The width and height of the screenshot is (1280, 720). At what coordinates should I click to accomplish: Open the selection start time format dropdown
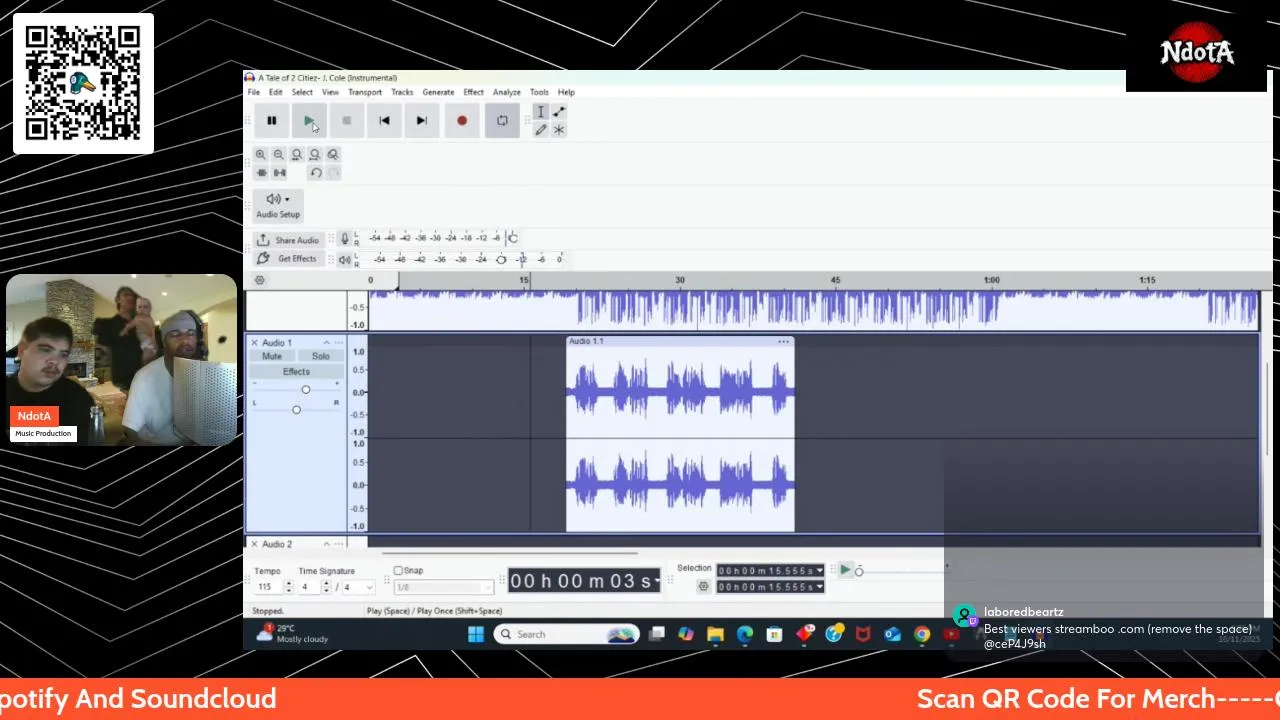coord(820,571)
